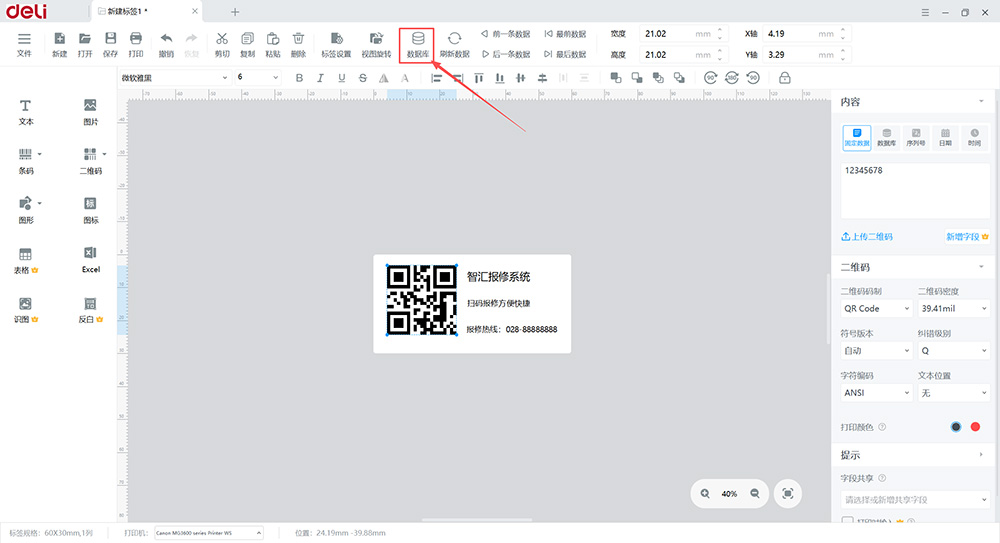Click the 撤销 undo arrow icon
The image size is (1000, 543).
click(166, 45)
